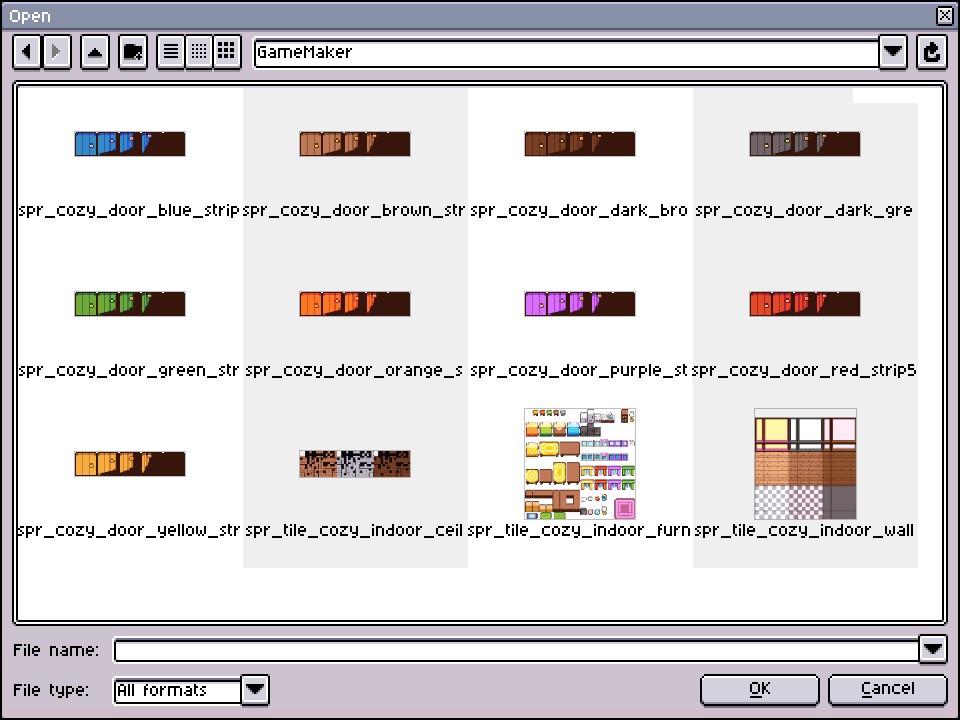Select the dark brown door sprite thumbnail
Image resolution: width=960 pixels, height=720 pixels.
pyautogui.click(x=580, y=144)
